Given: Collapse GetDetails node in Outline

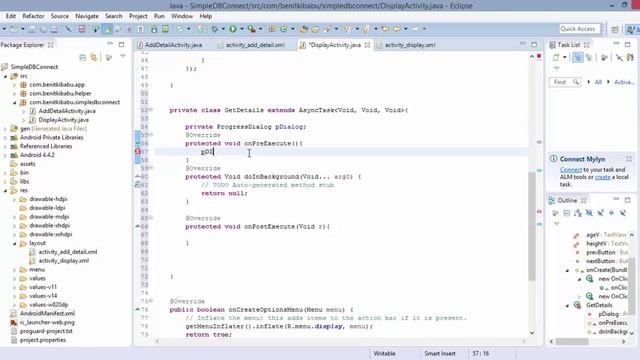Looking at the screenshot, I should tap(567, 305).
